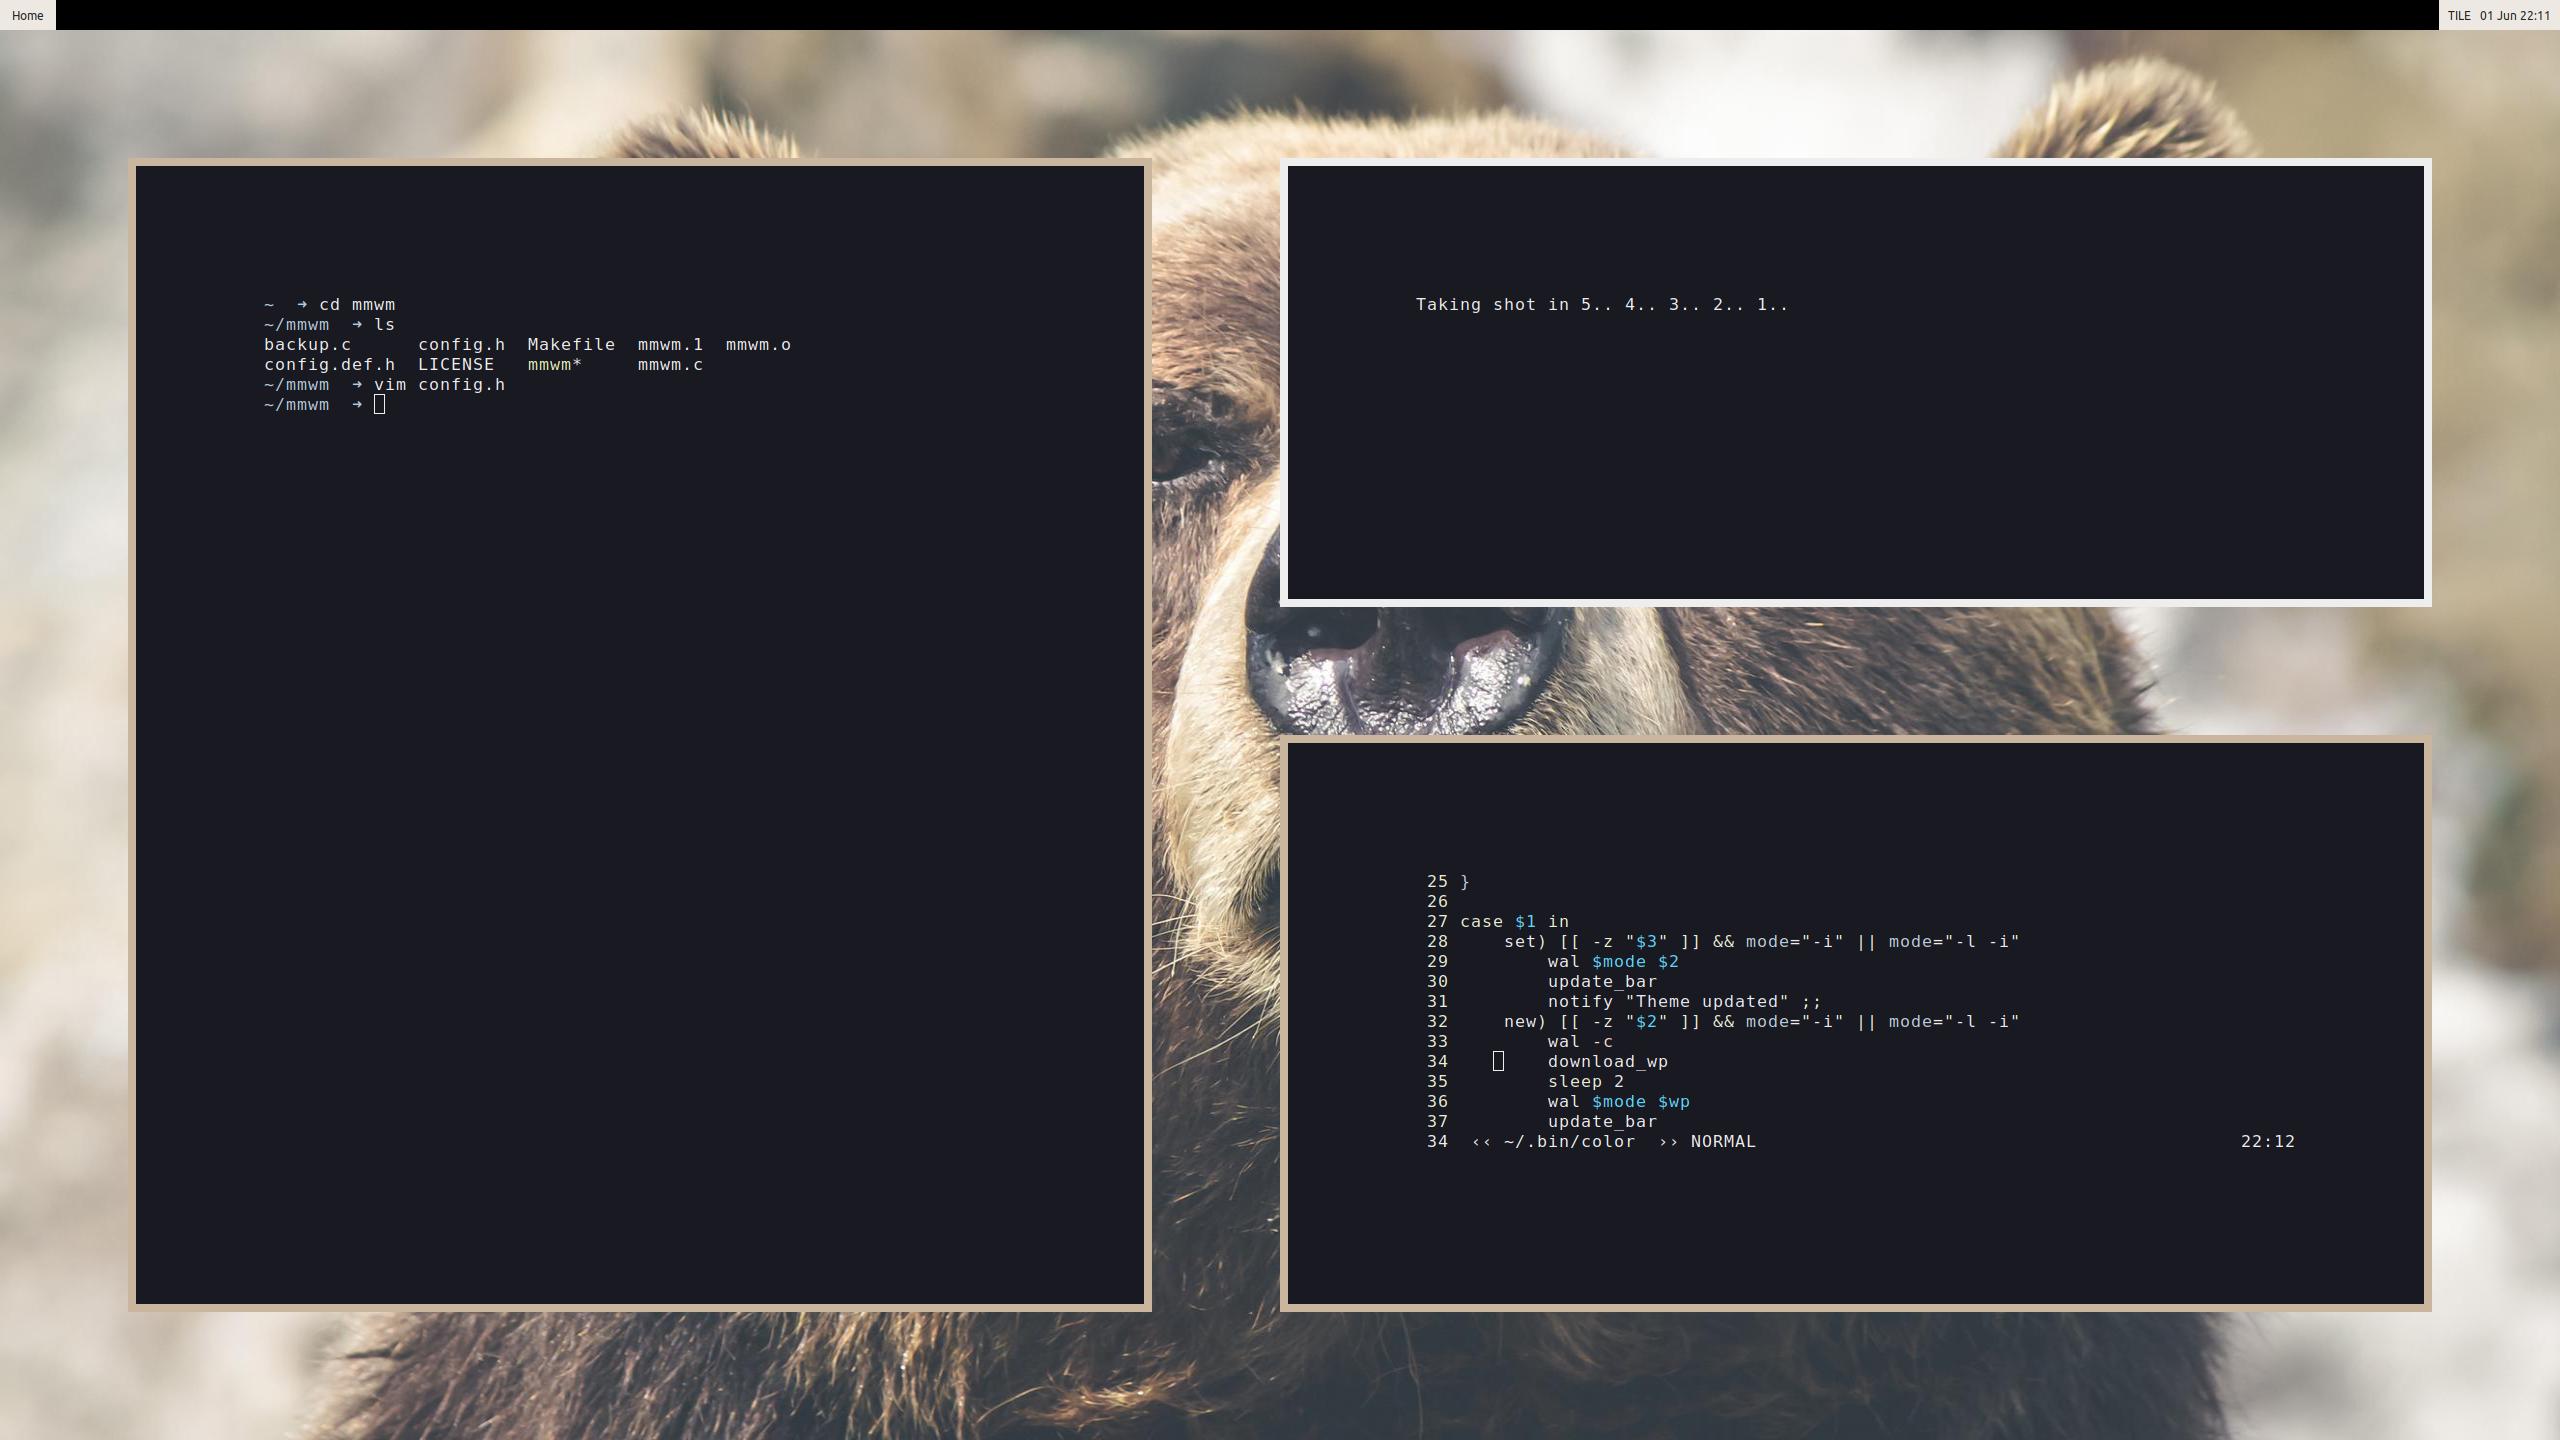Click the ~/.bin/color filename in statusline

click(1568, 1141)
